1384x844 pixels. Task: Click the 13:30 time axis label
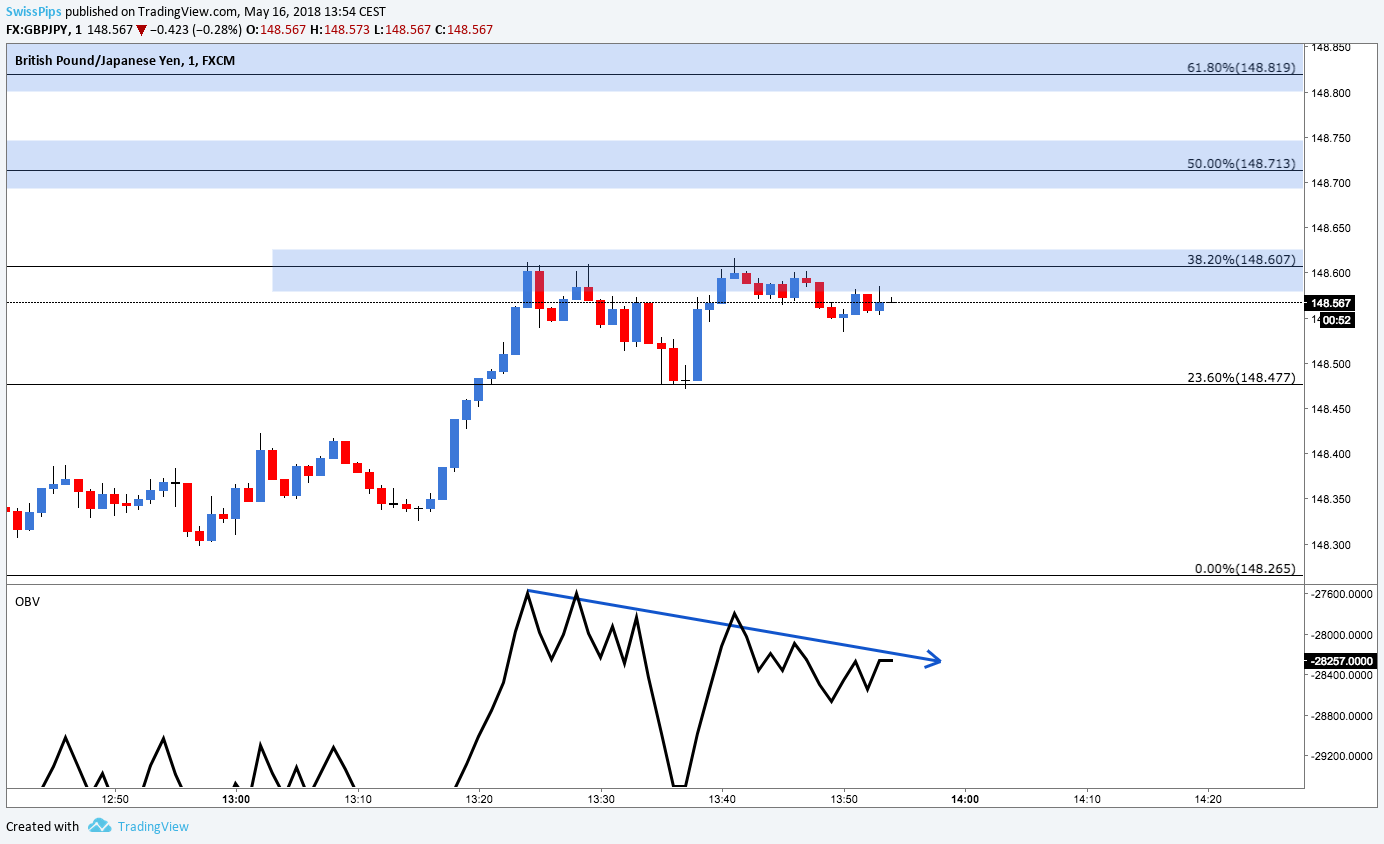(600, 799)
